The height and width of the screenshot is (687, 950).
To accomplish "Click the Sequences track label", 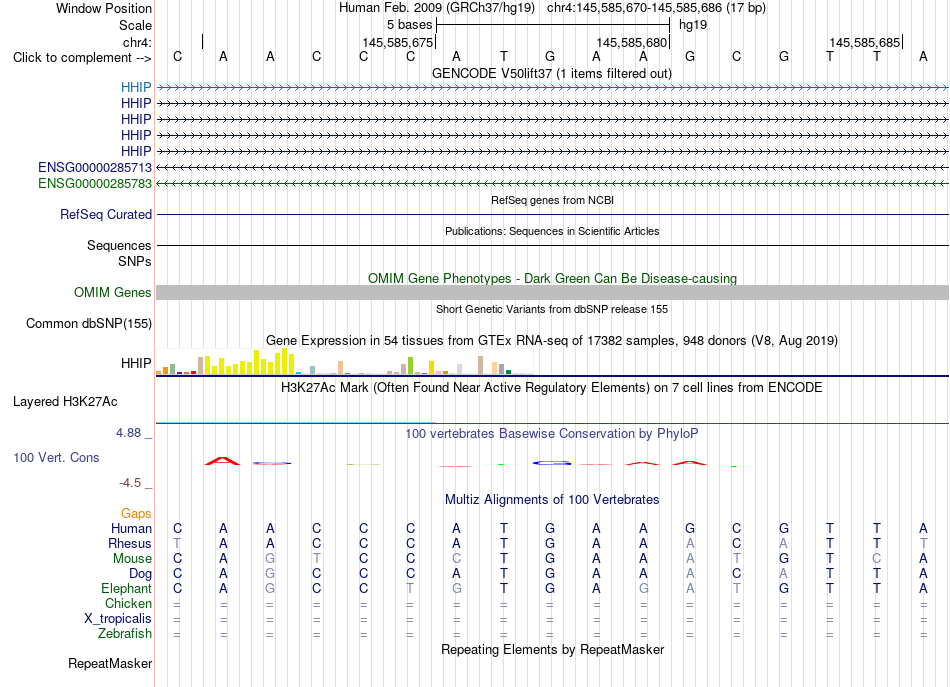I will click(119, 245).
